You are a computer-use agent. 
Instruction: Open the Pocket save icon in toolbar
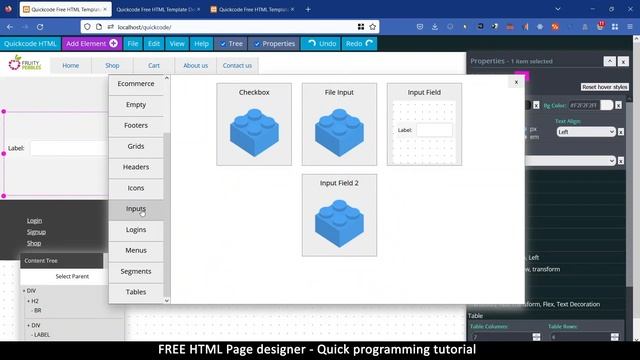[420, 27]
